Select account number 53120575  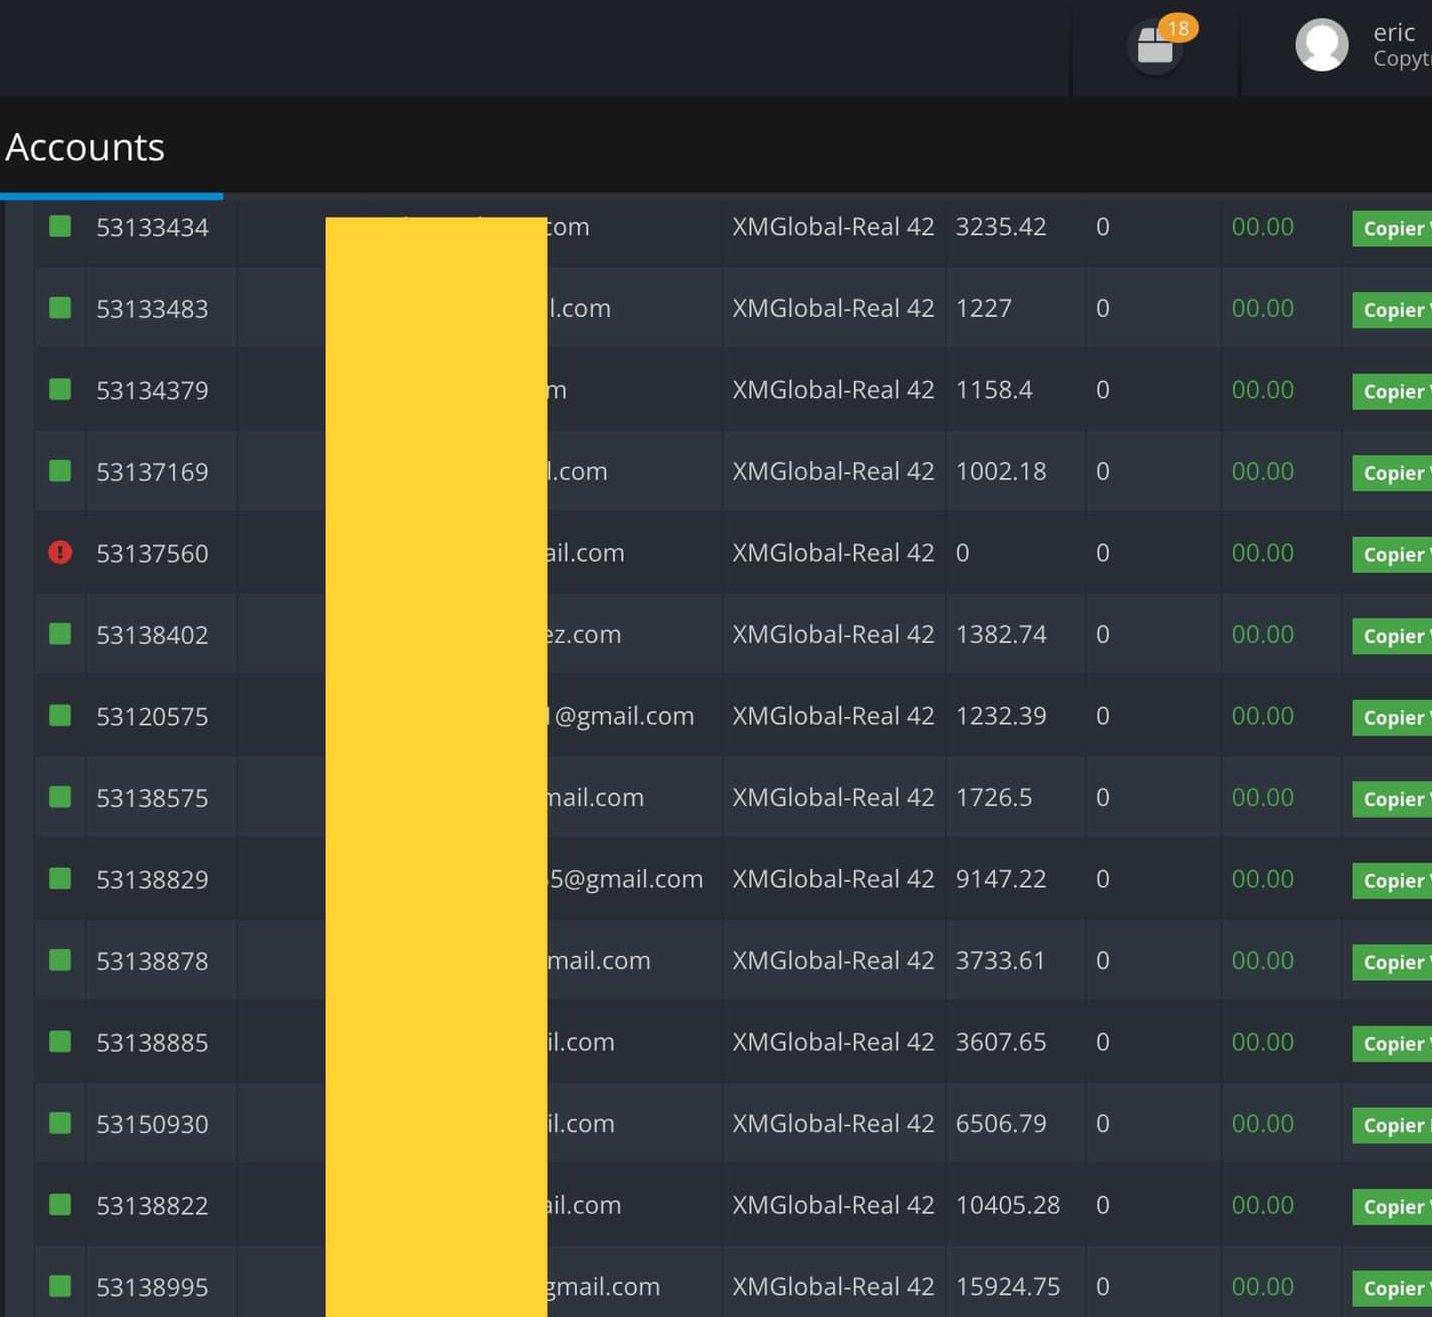(152, 716)
